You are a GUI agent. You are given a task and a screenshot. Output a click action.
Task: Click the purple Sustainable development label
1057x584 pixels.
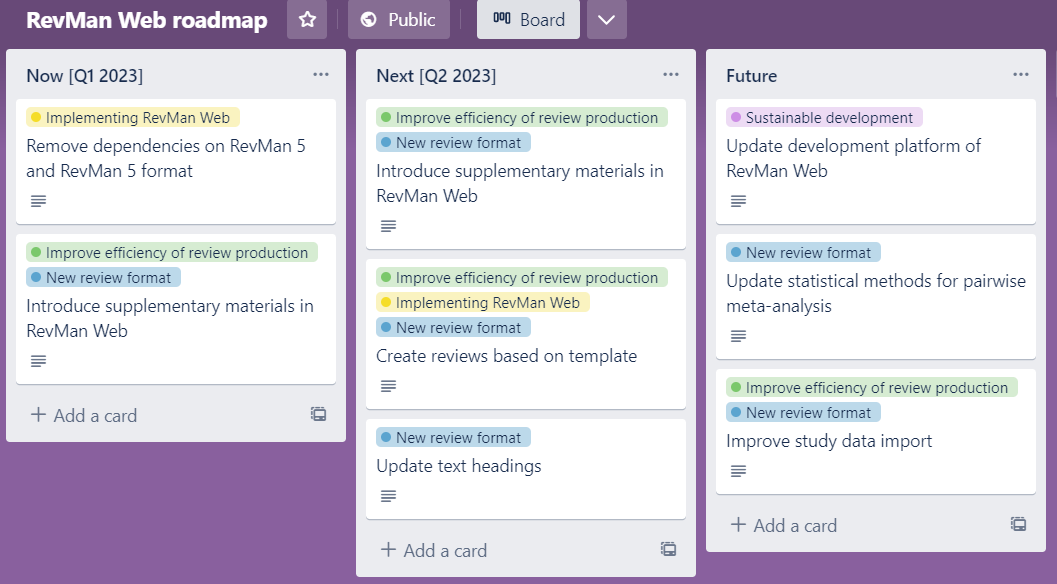824,118
